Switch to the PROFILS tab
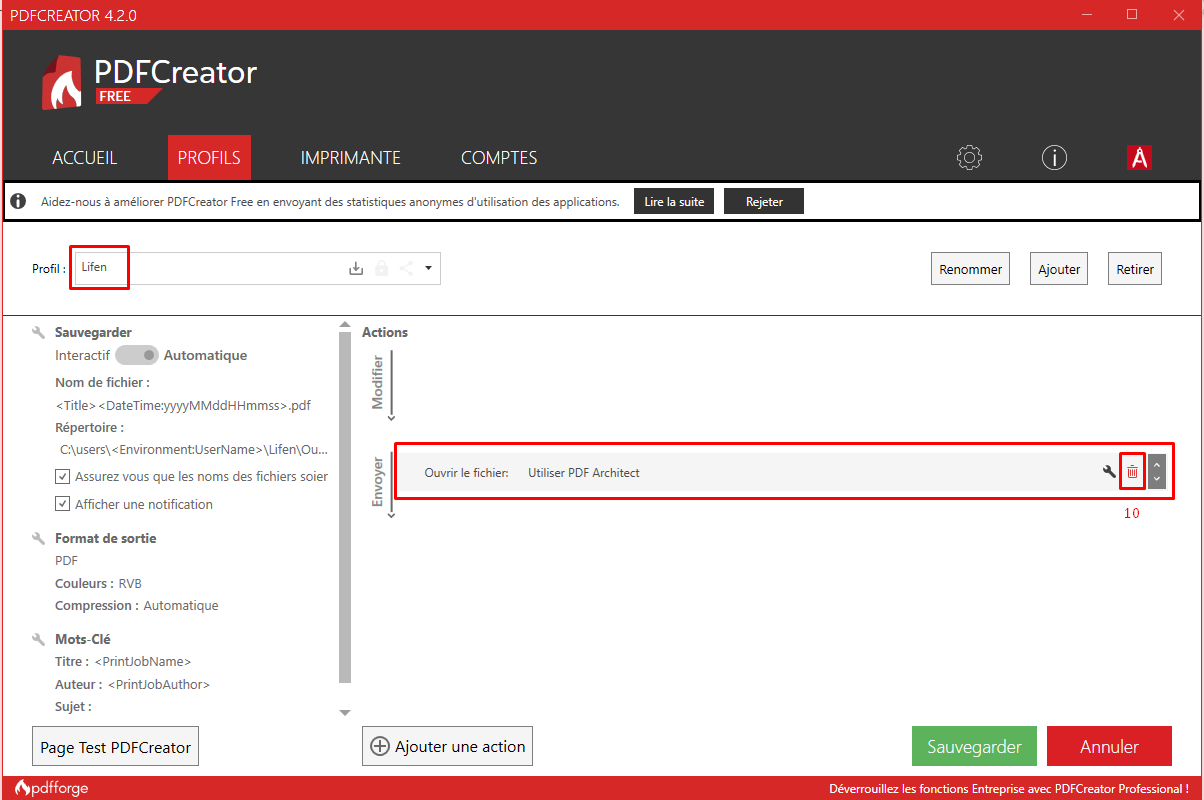The width and height of the screenshot is (1204, 800). (x=209, y=158)
